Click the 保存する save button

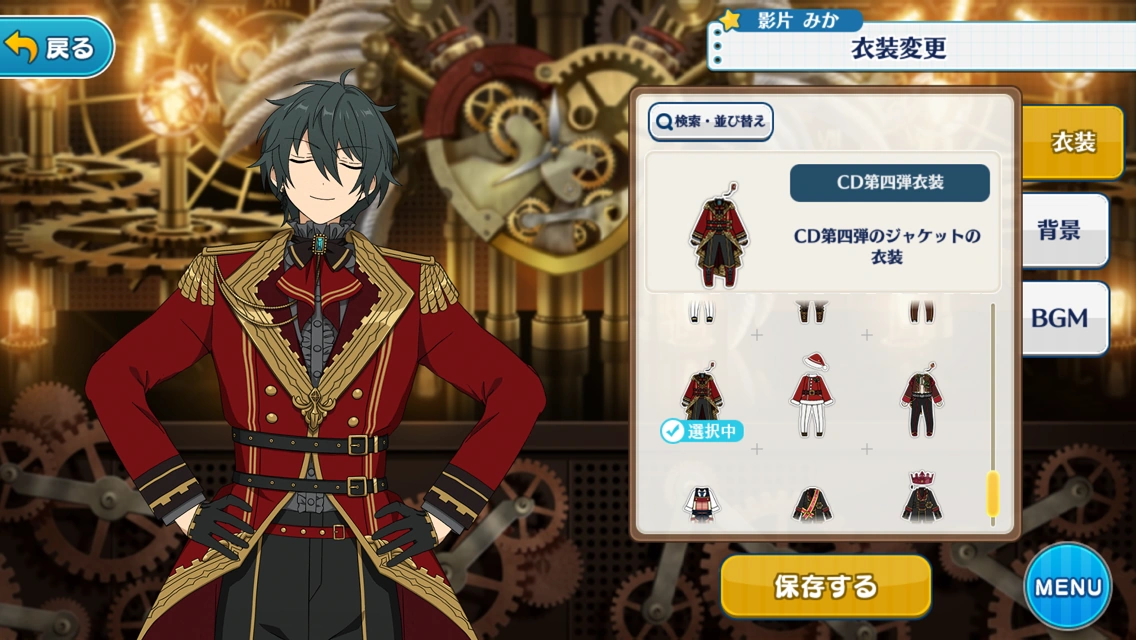(825, 586)
